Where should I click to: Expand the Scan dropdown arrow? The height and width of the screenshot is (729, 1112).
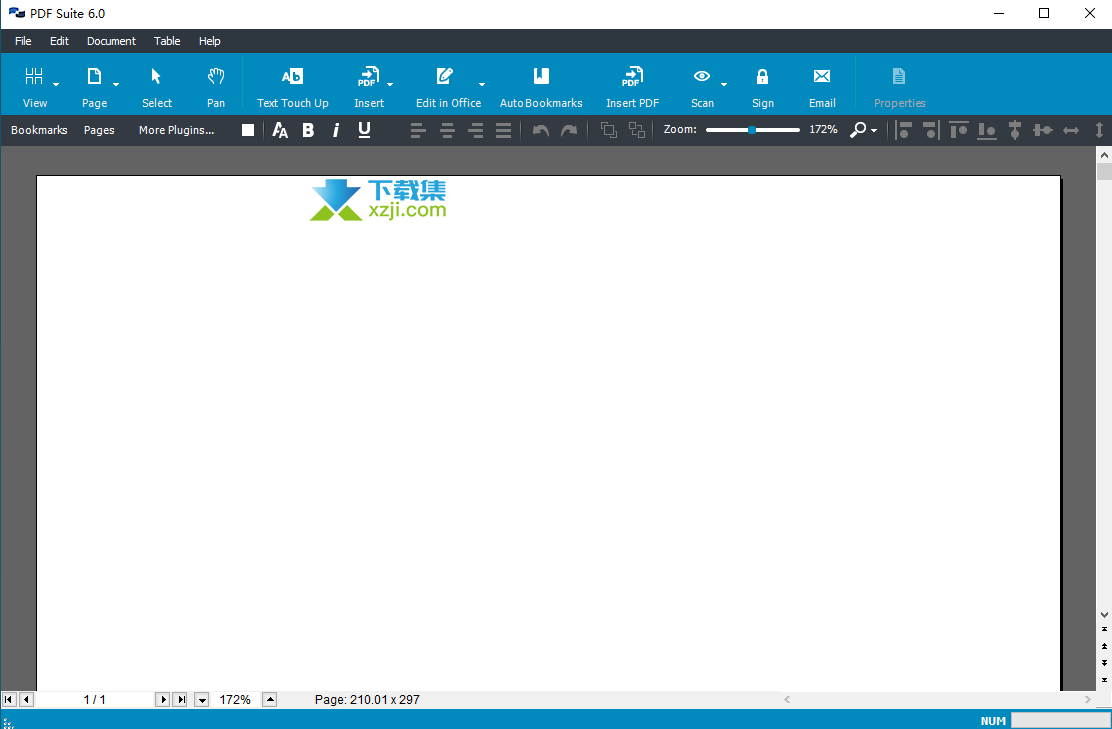tap(724, 84)
